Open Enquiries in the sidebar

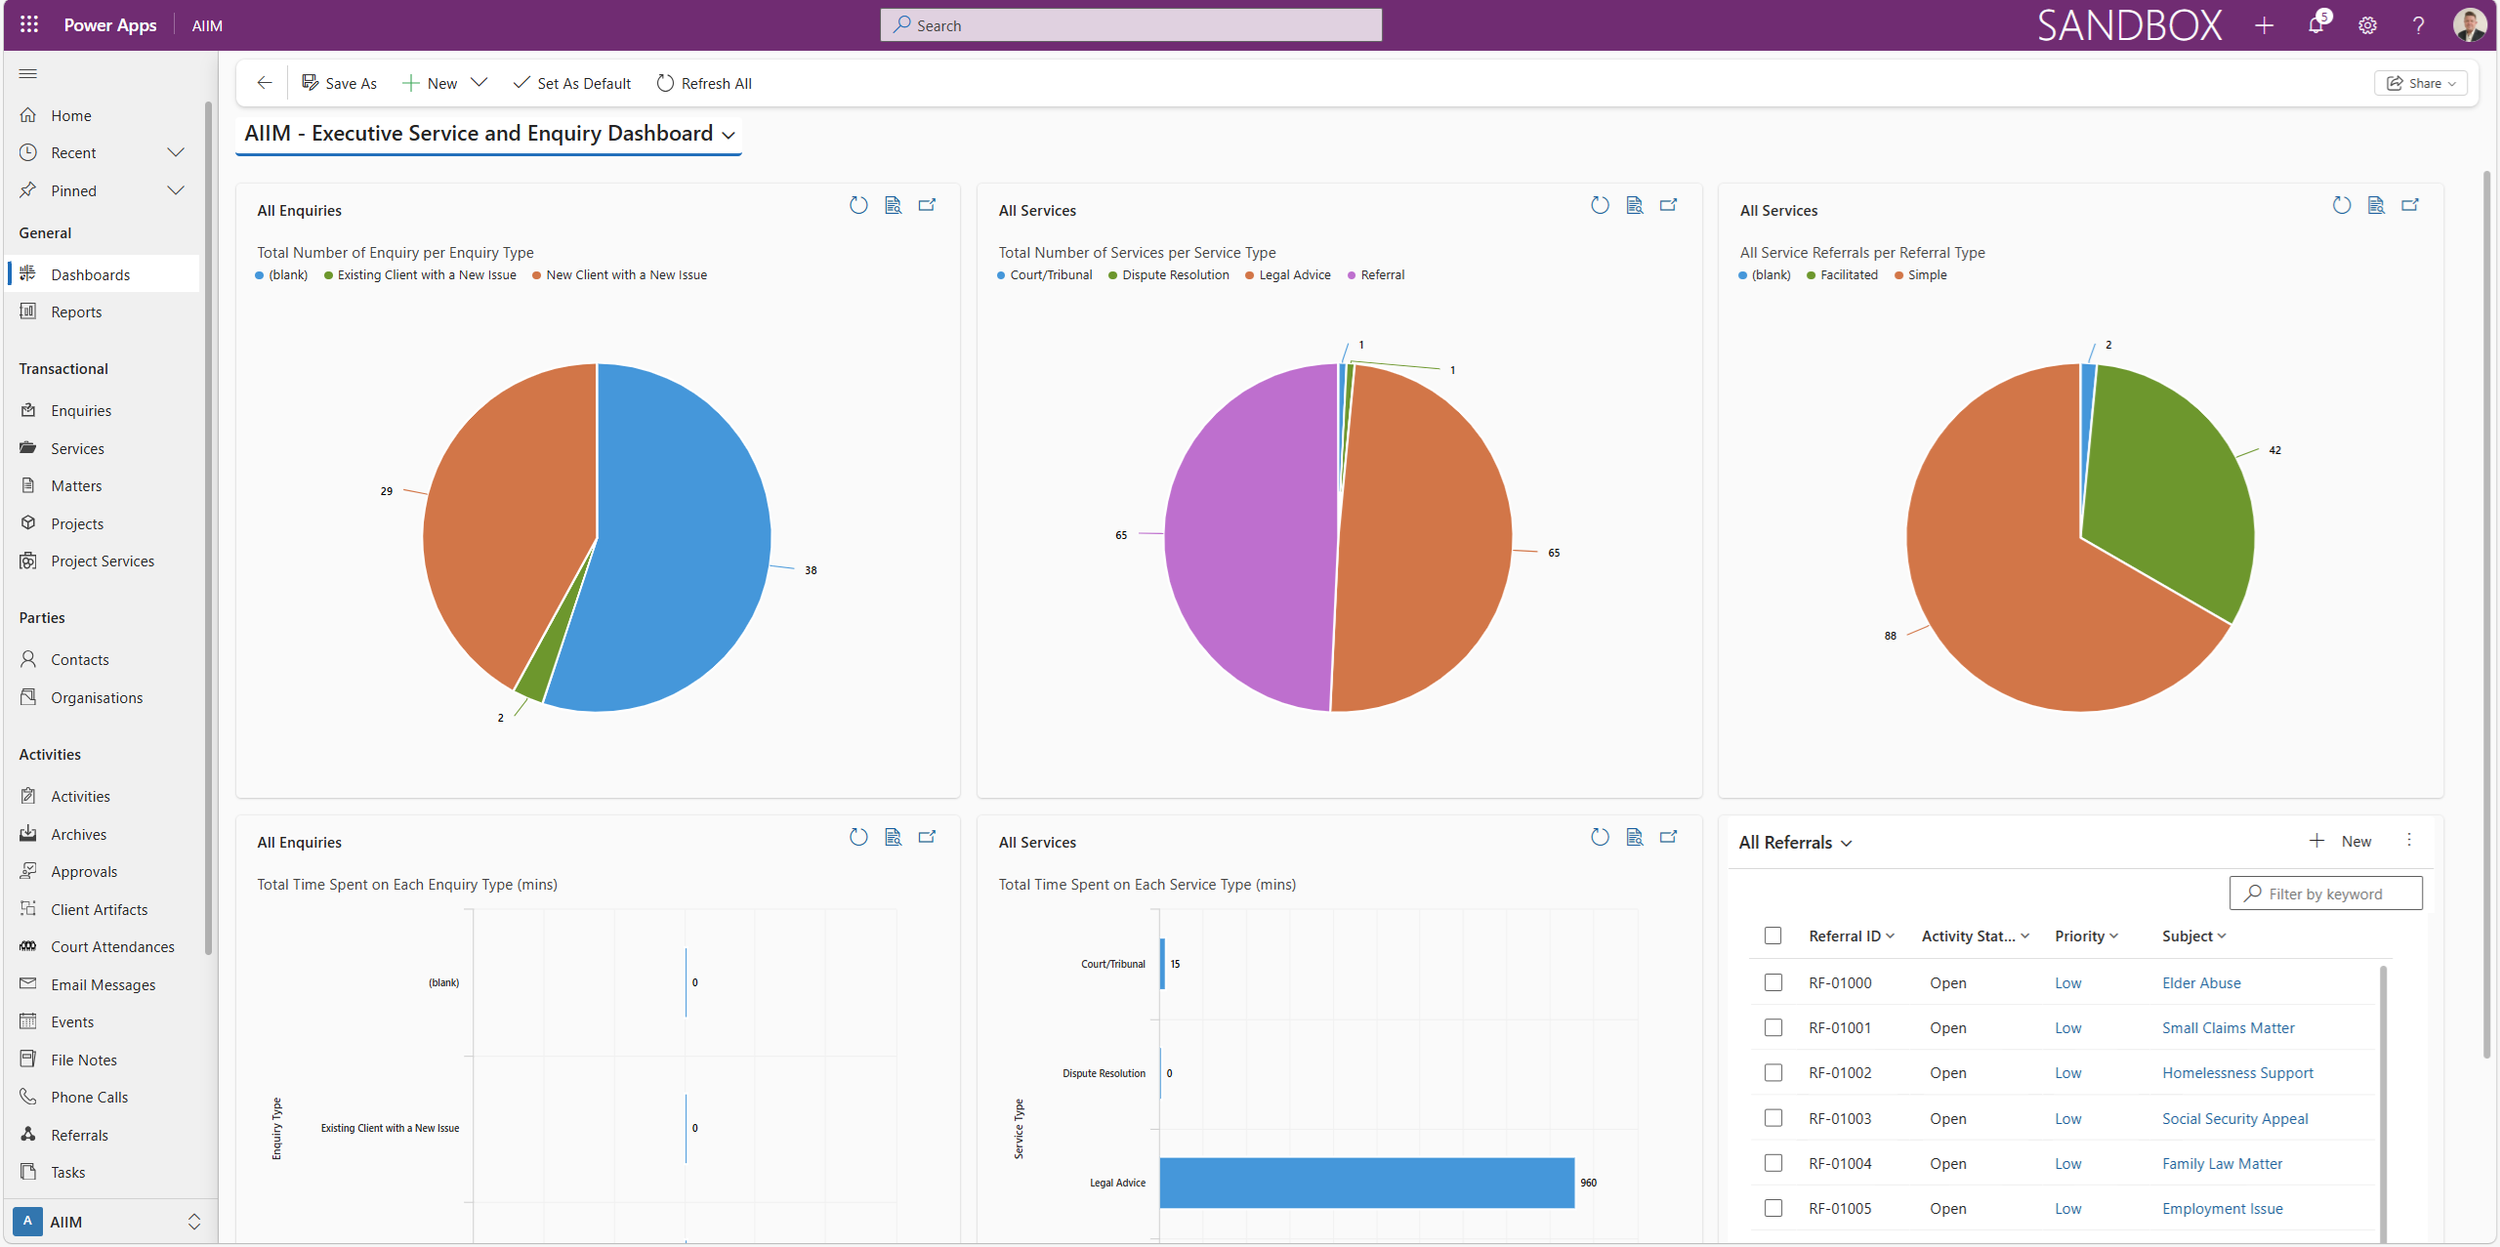81,410
